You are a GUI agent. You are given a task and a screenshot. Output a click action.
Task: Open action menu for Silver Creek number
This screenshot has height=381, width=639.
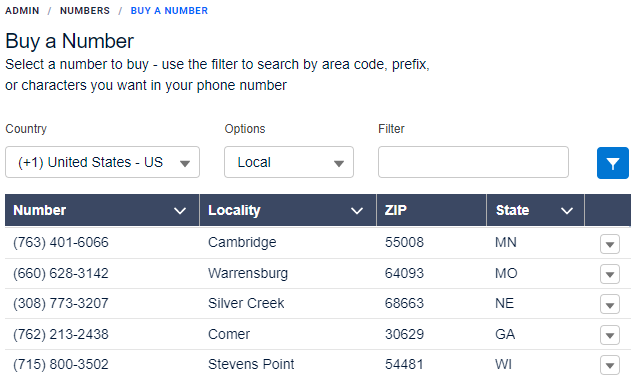coord(610,304)
